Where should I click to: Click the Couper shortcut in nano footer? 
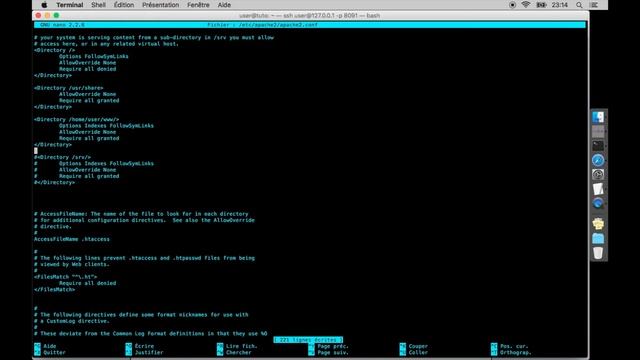click(414, 346)
